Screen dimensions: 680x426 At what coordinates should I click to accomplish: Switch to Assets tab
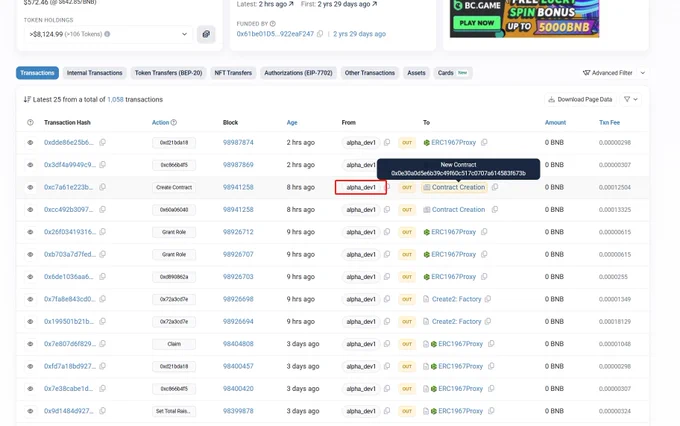tap(416, 73)
